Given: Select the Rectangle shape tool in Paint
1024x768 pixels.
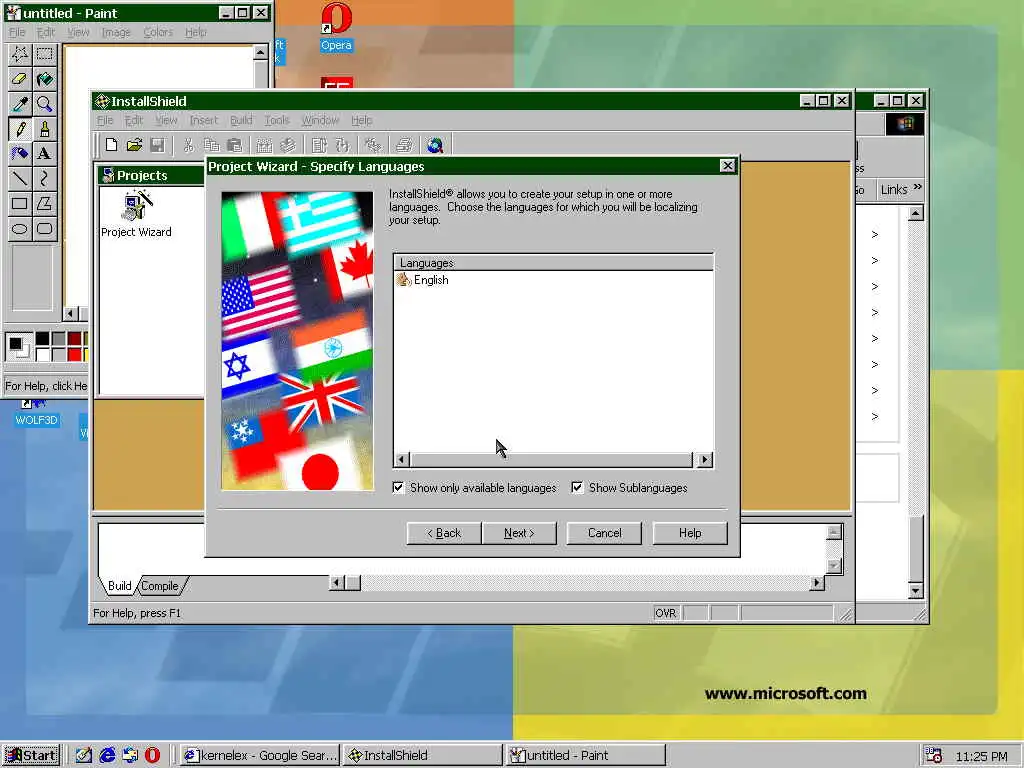Looking at the screenshot, I should tap(20, 203).
